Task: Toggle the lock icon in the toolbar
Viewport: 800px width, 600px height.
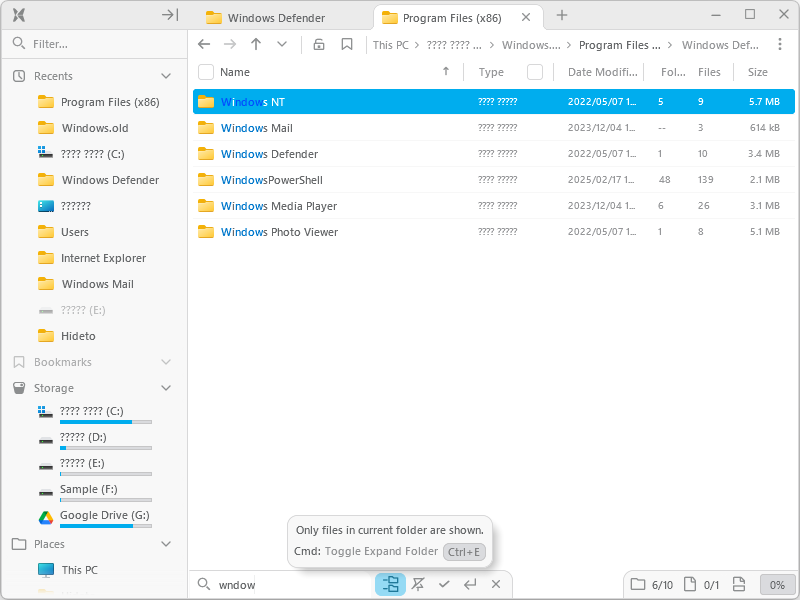Action: click(319, 44)
